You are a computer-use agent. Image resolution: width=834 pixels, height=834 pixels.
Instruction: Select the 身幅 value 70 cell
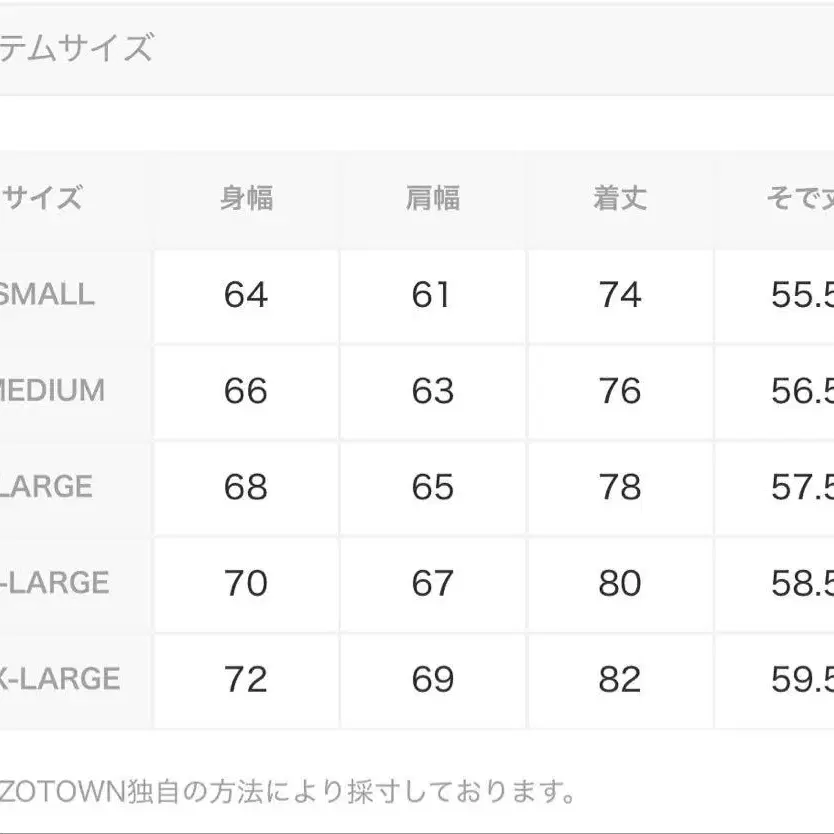pyautogui.click(x=246, y=583)
